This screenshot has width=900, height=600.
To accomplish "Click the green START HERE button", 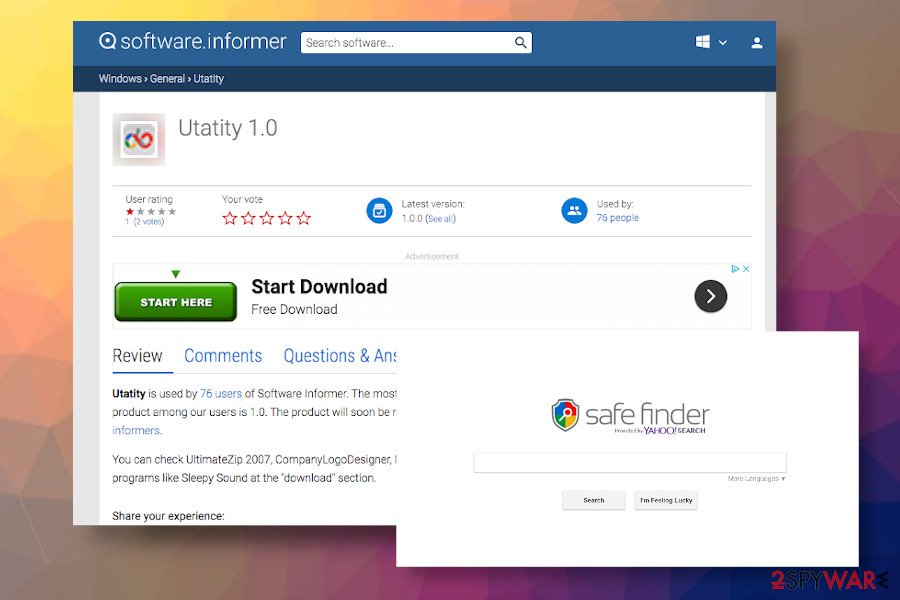I will [x=176, y=301].
